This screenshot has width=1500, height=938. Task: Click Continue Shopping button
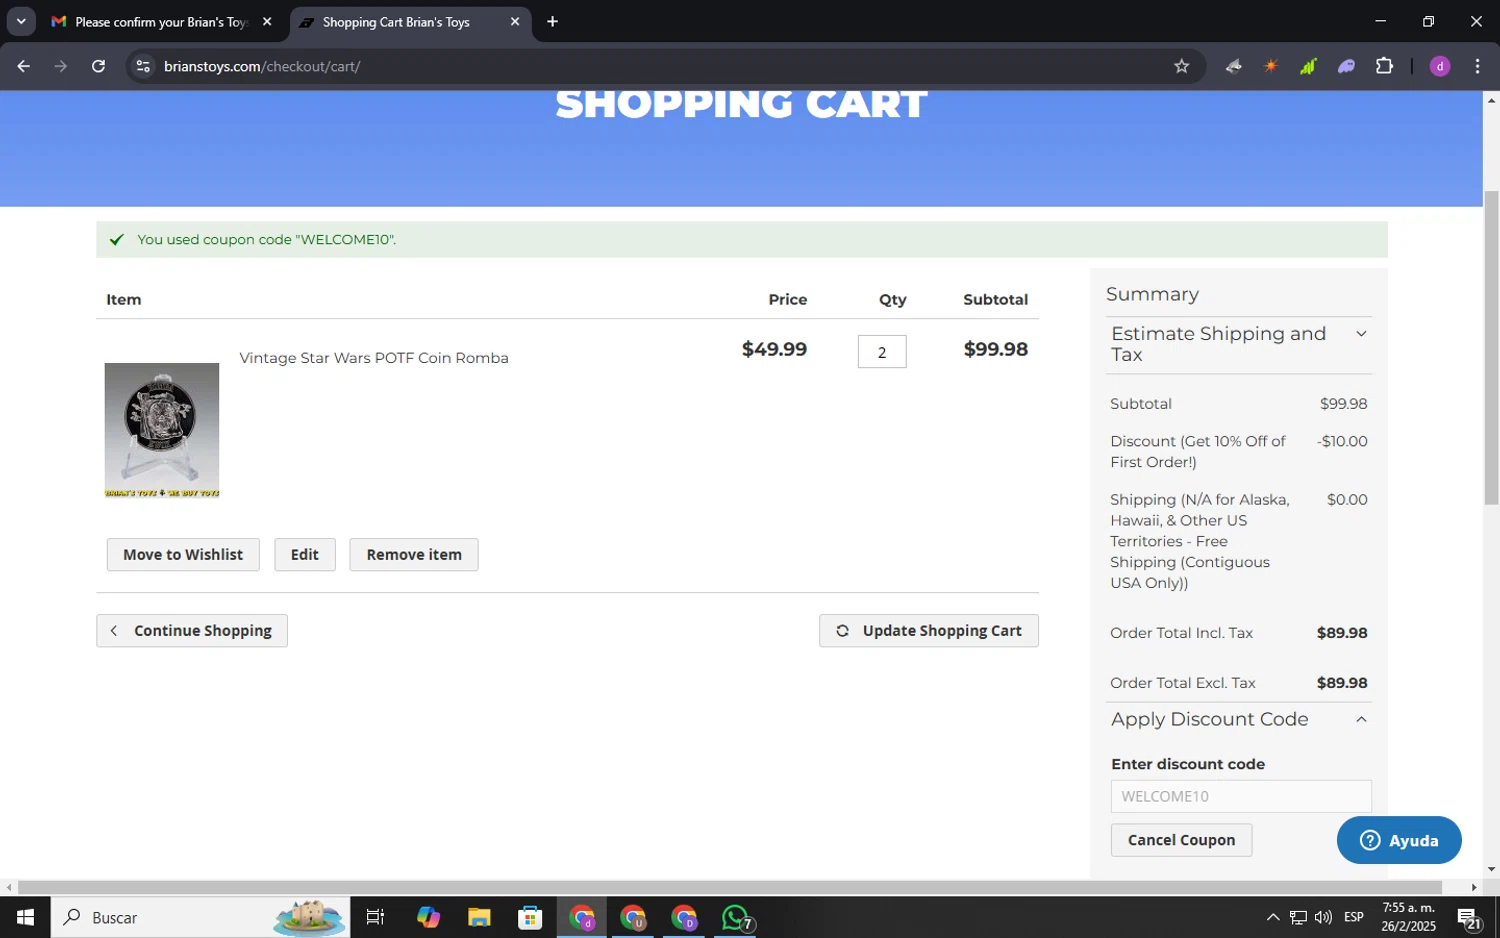(192, 631)
